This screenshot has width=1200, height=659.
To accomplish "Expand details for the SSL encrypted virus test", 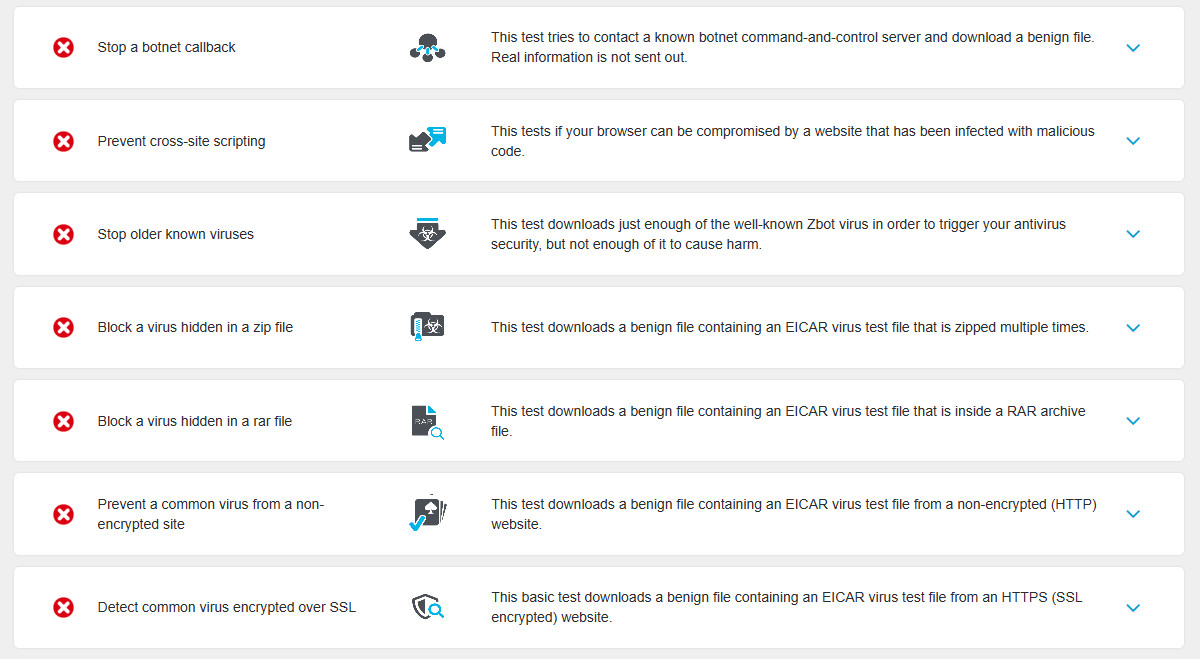I will coord(1133,608).
